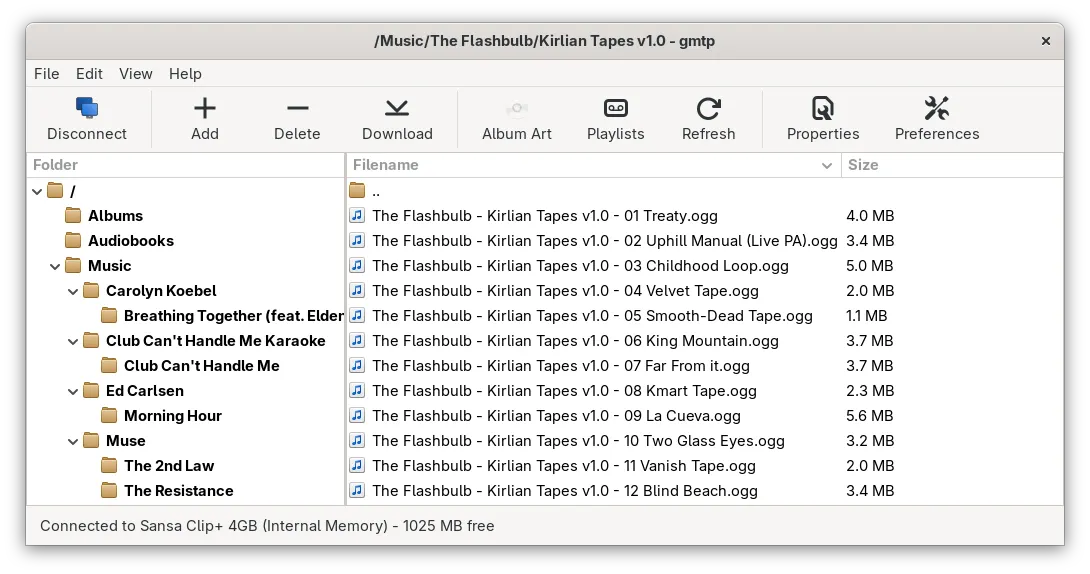
Task: Select The Resistance folder label
Action: click(x=179, y=491)
